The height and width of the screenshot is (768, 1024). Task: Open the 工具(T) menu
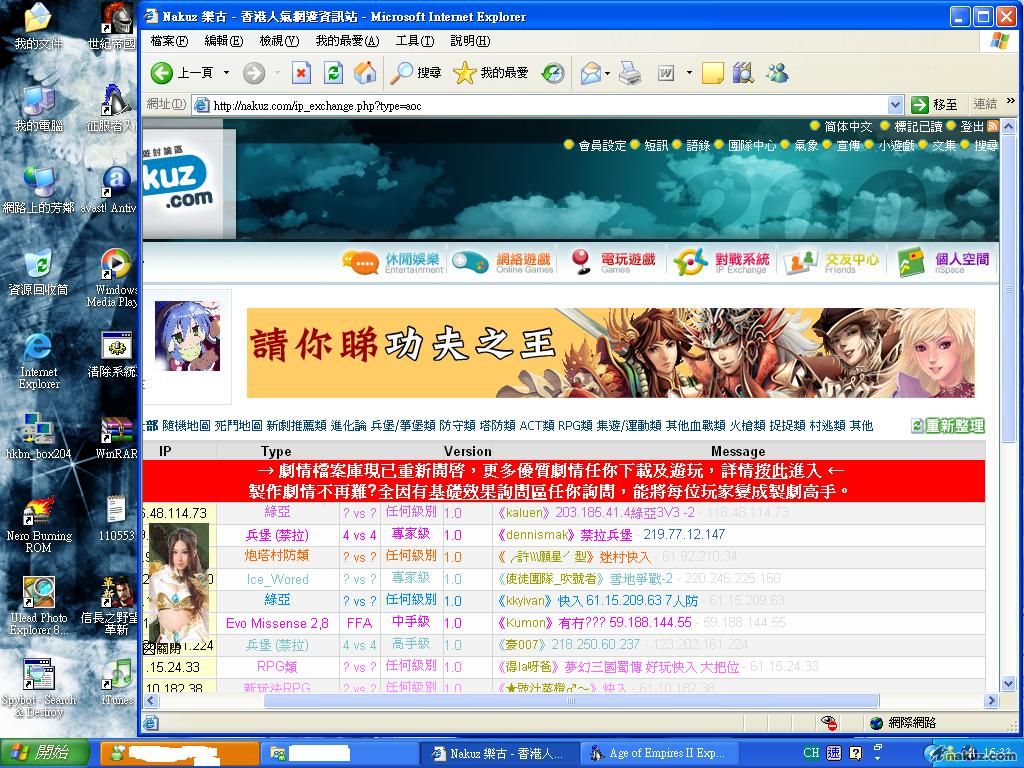415,41
